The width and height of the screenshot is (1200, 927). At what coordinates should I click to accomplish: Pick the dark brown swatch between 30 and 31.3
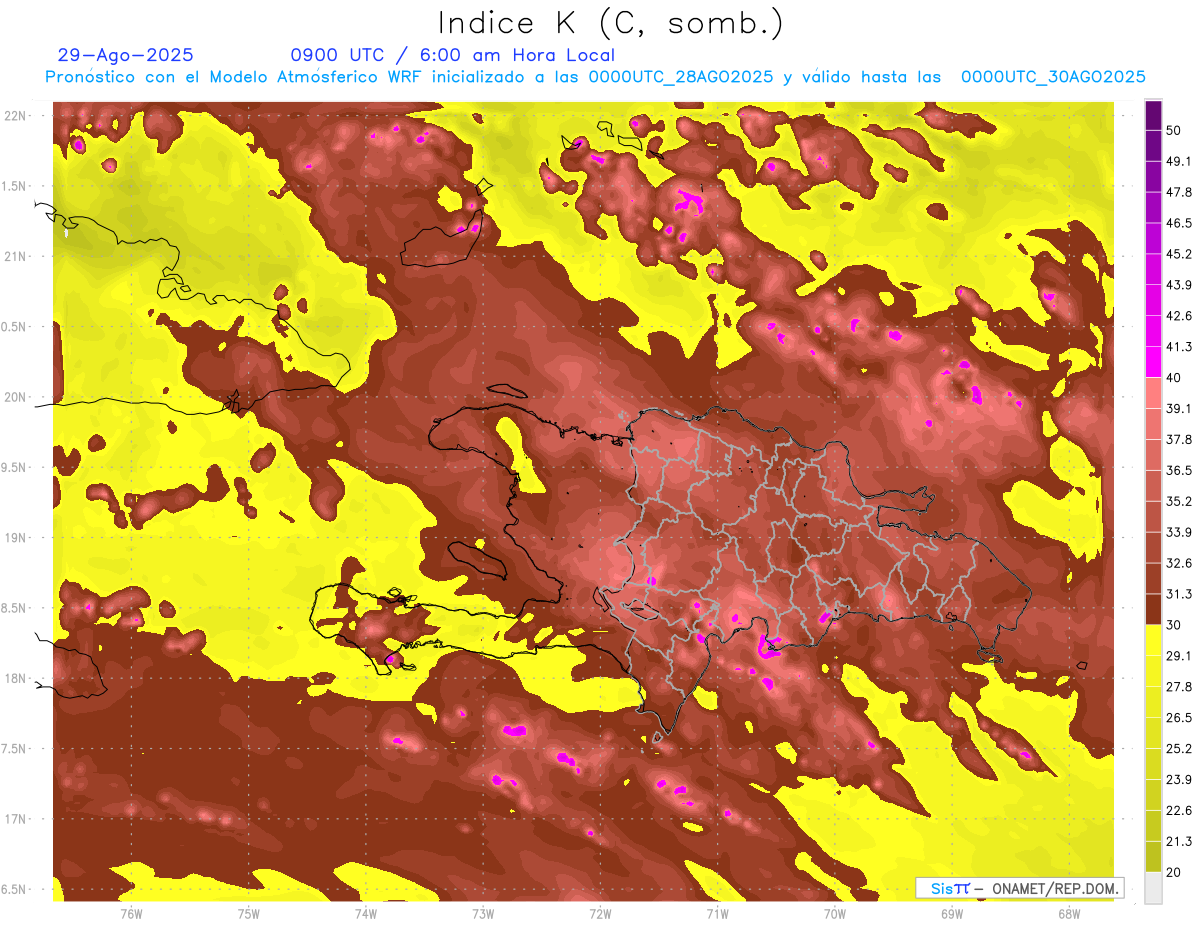click(1153, 609)
